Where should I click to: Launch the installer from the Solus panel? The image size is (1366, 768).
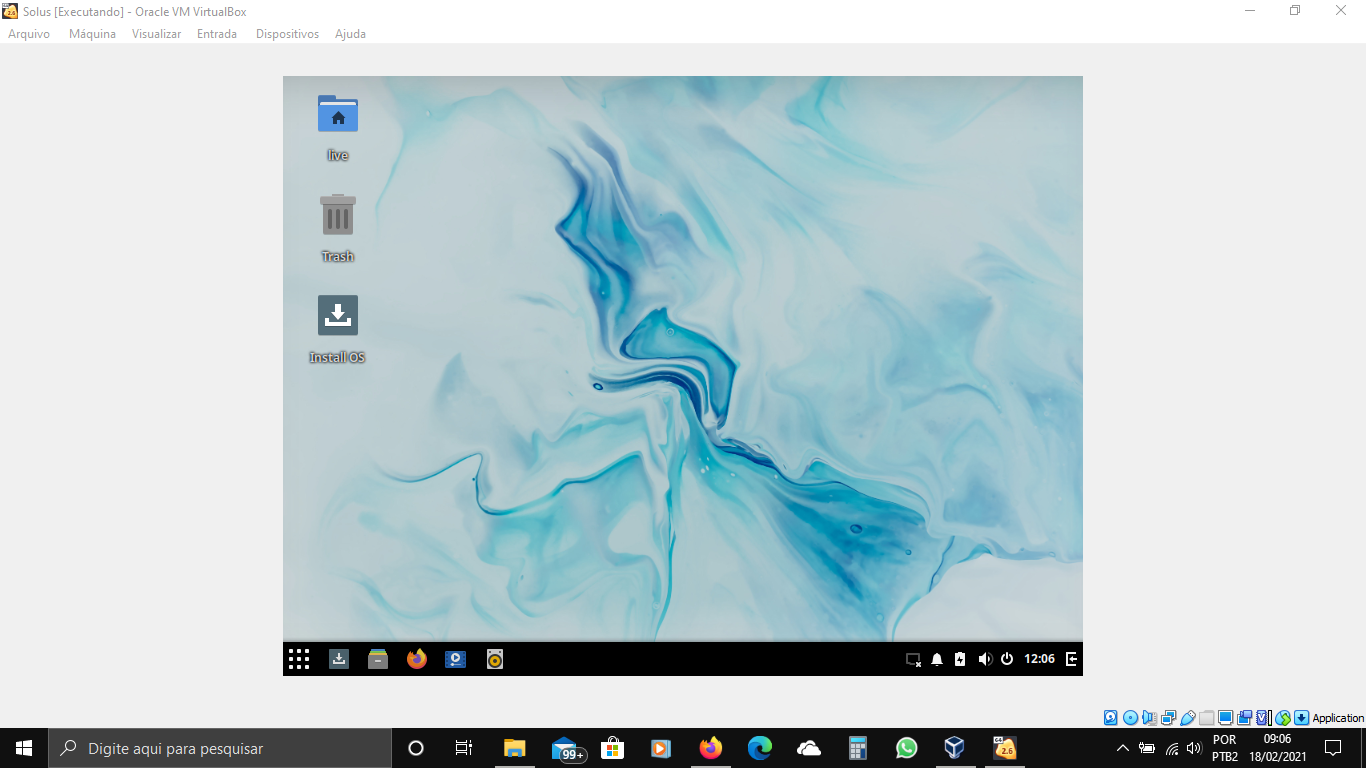[x=339, y=659]
